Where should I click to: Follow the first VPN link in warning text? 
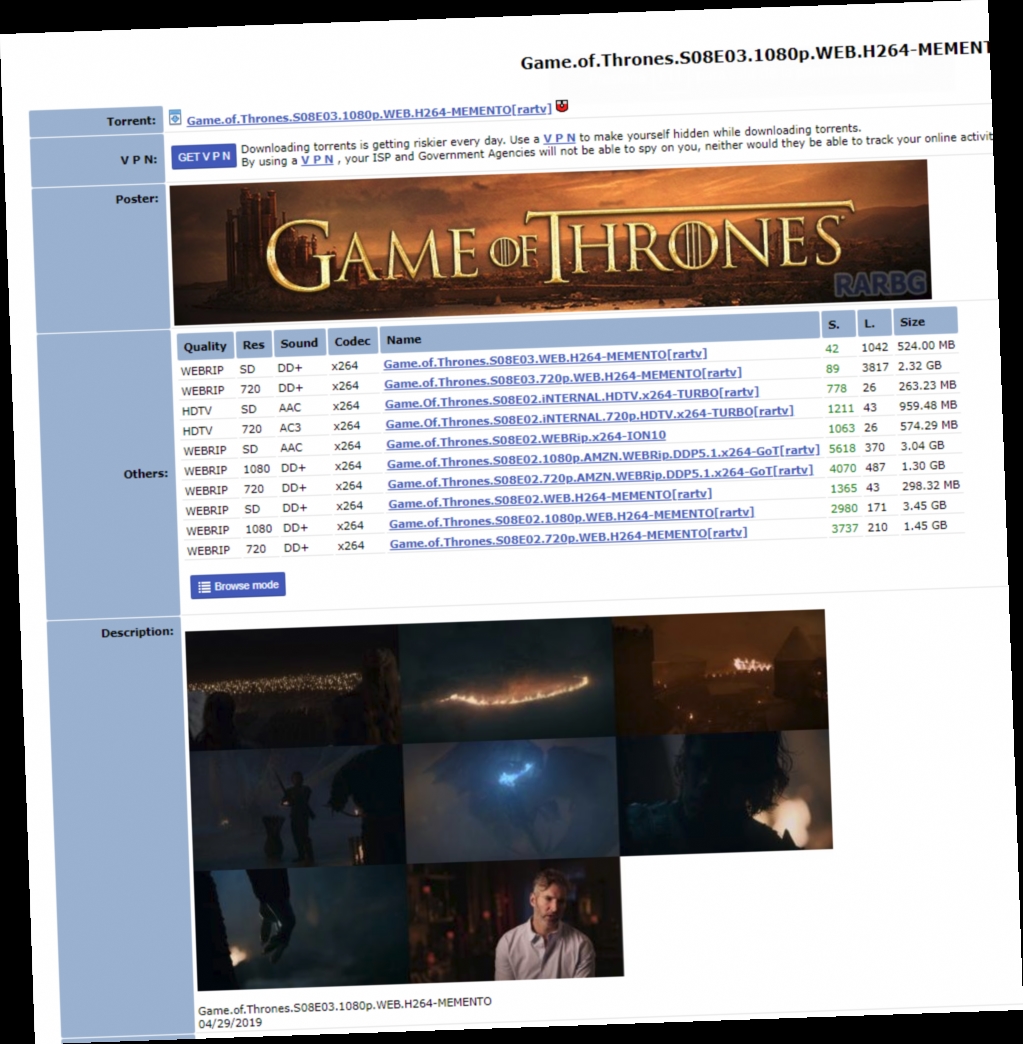click(x=559, y=138)
